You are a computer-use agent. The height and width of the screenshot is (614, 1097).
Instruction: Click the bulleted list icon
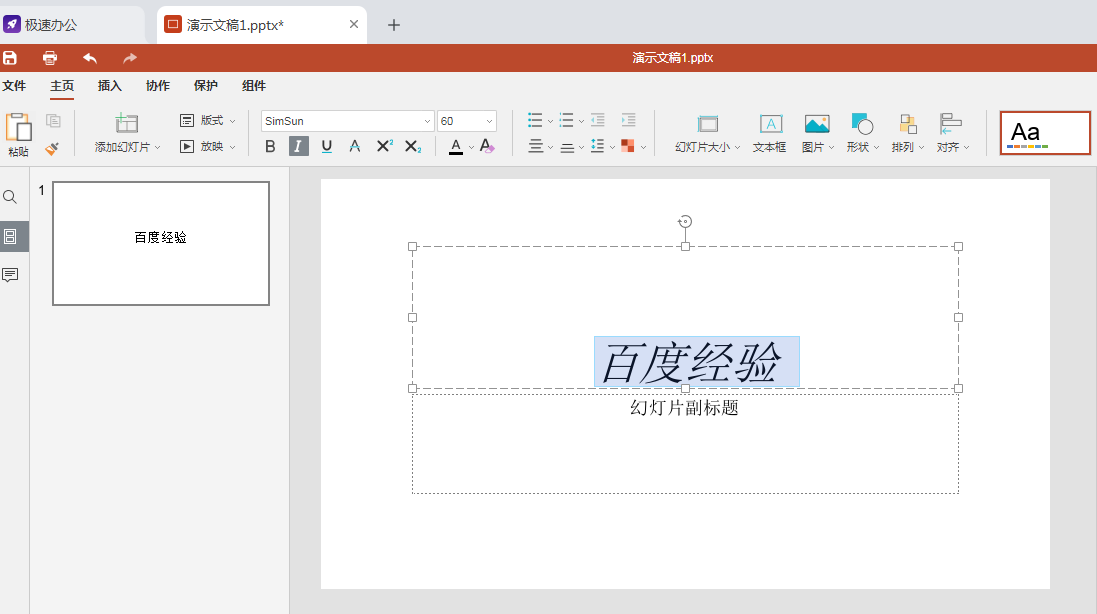(x=535, y=120)
